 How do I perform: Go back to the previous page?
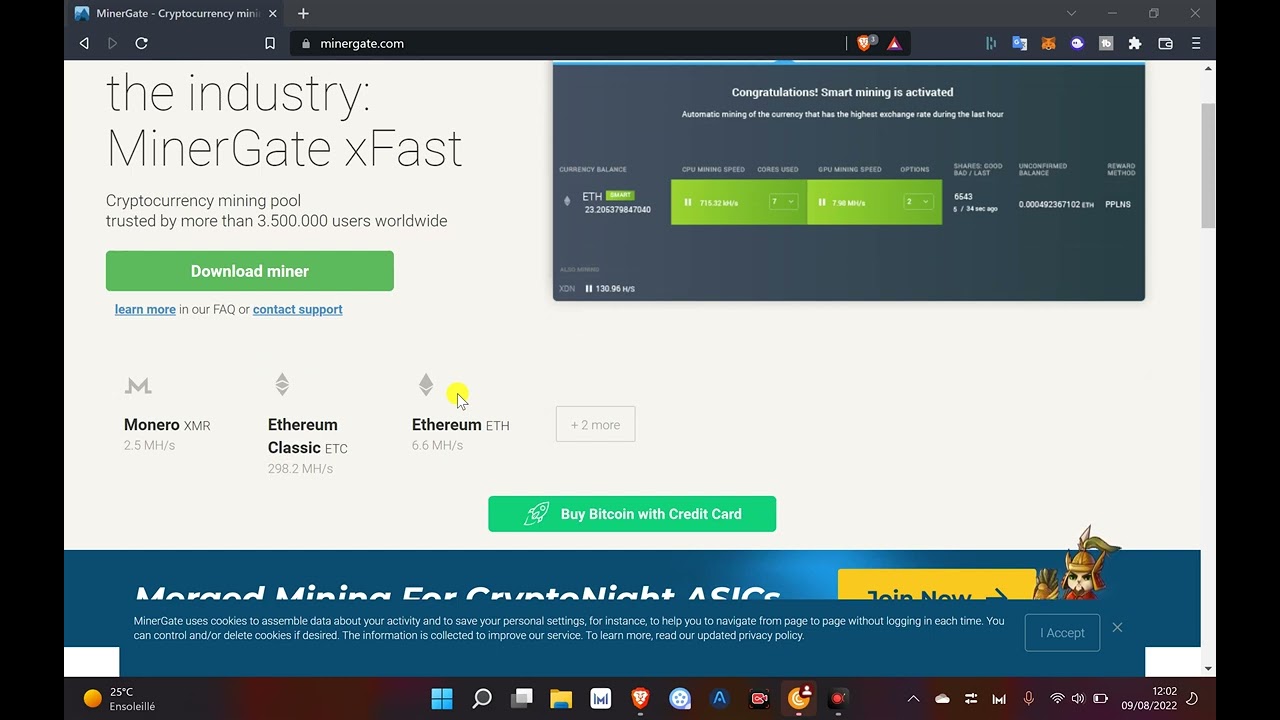(x=84, y=43)
